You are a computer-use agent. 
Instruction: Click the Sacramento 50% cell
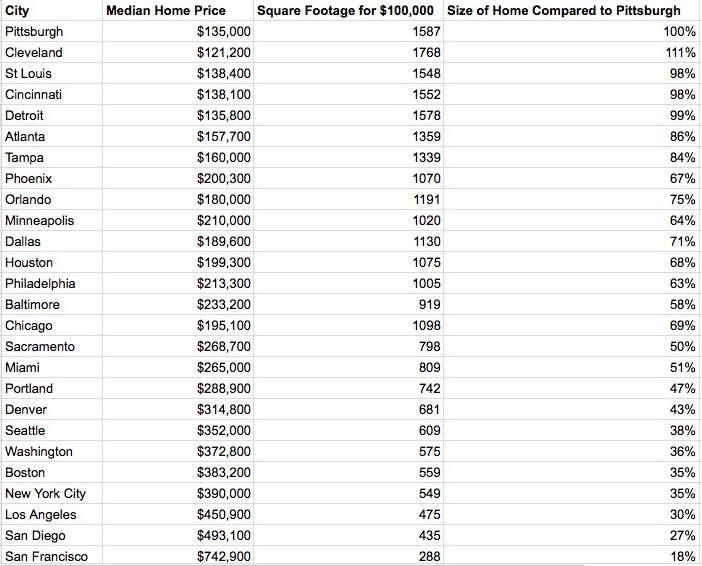click(x=572, y=347)
